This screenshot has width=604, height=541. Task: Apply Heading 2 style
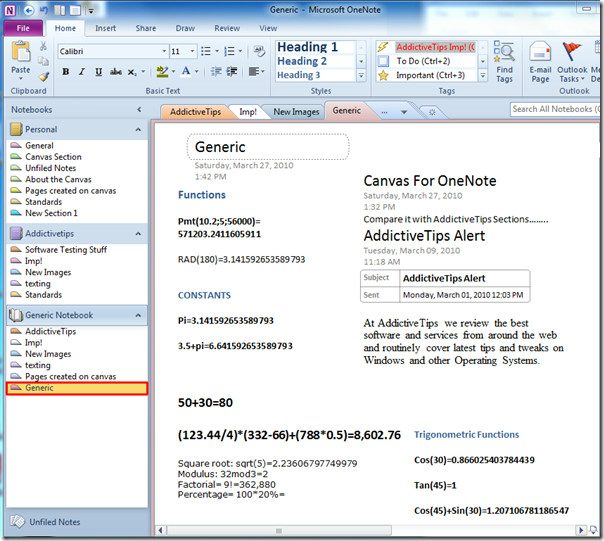coord(316,61)
